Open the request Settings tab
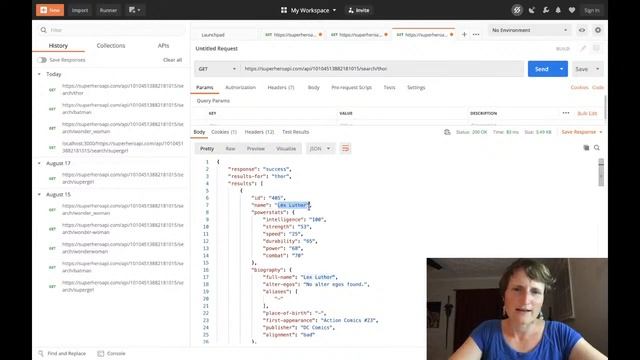Viewport: 640px width, 360px height. (416, 87)
